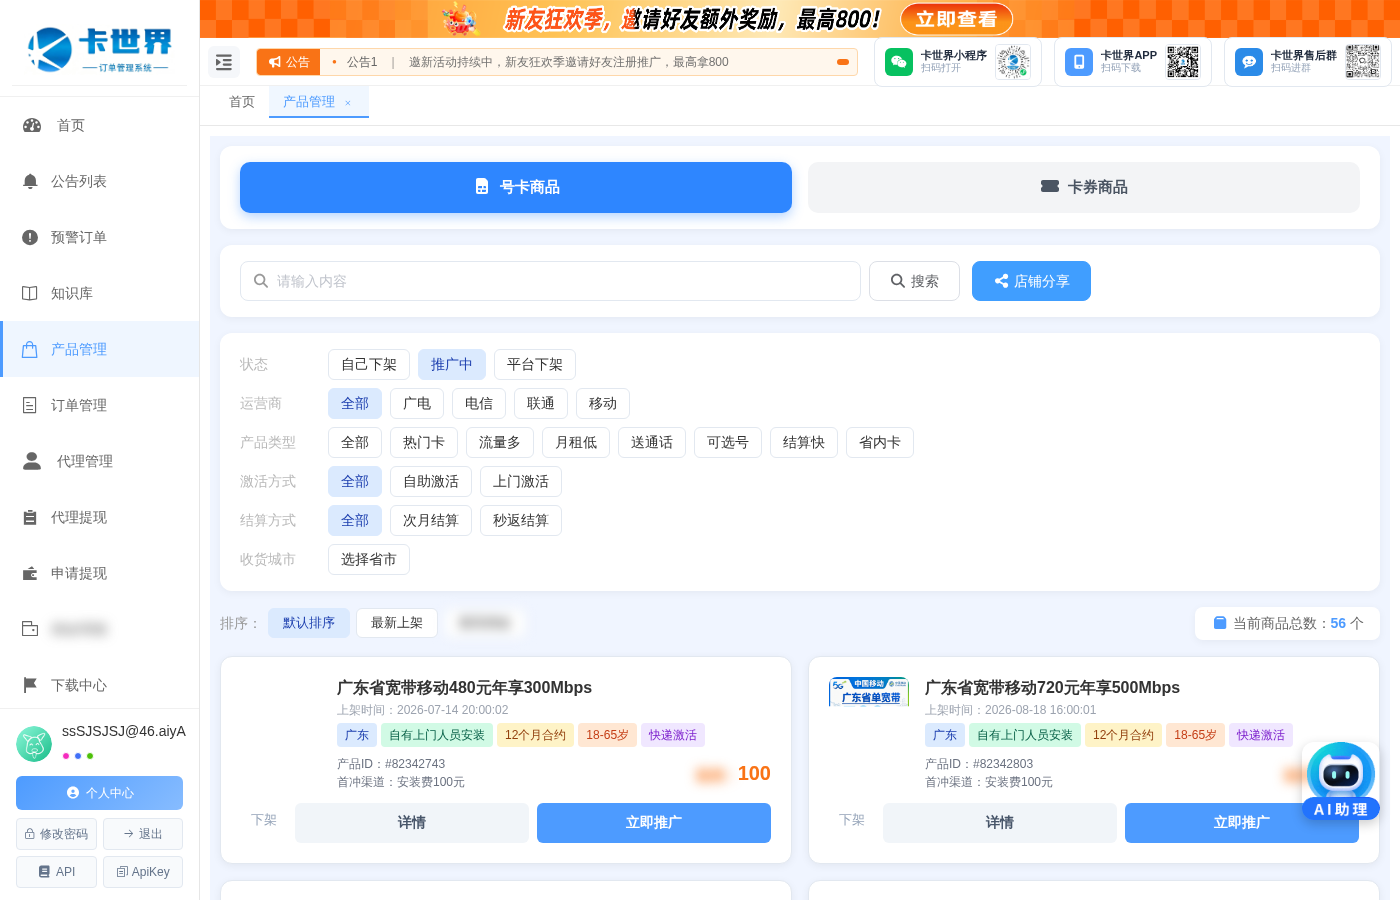1400x900 pixels.
Task: Filter operator by 电信
Action: click(479, 404)
